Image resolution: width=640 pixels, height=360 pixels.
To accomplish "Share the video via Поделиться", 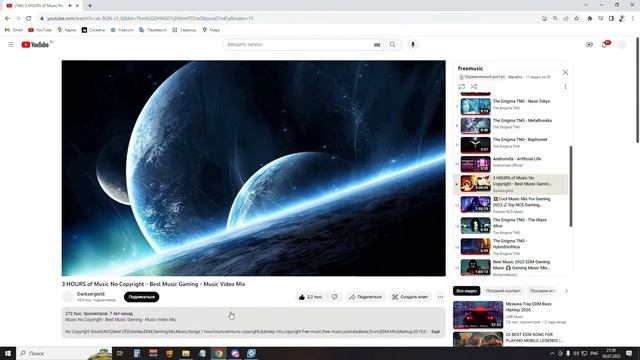I will point(365,297).
